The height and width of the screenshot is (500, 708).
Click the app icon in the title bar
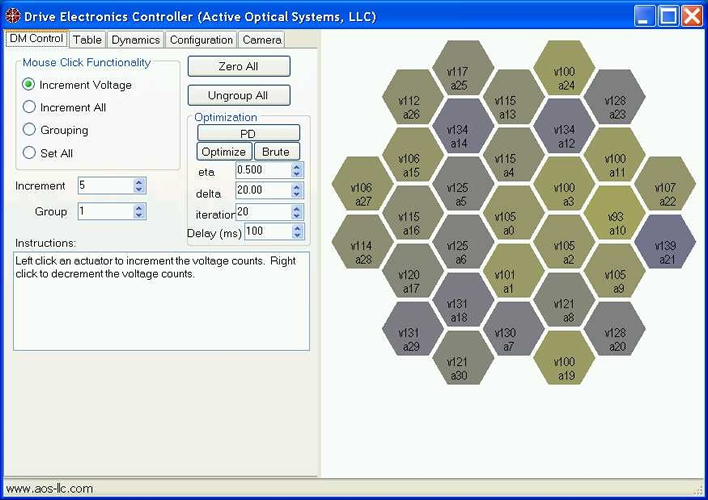click(x=12, y=15)
